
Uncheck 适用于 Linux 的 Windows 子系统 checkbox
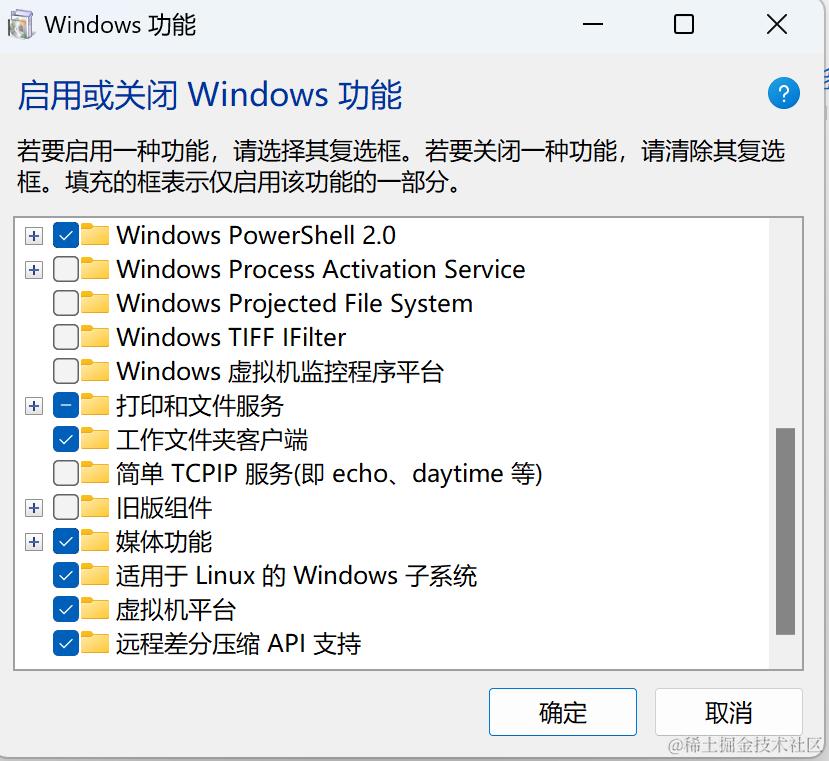click(x=66, y=576)
